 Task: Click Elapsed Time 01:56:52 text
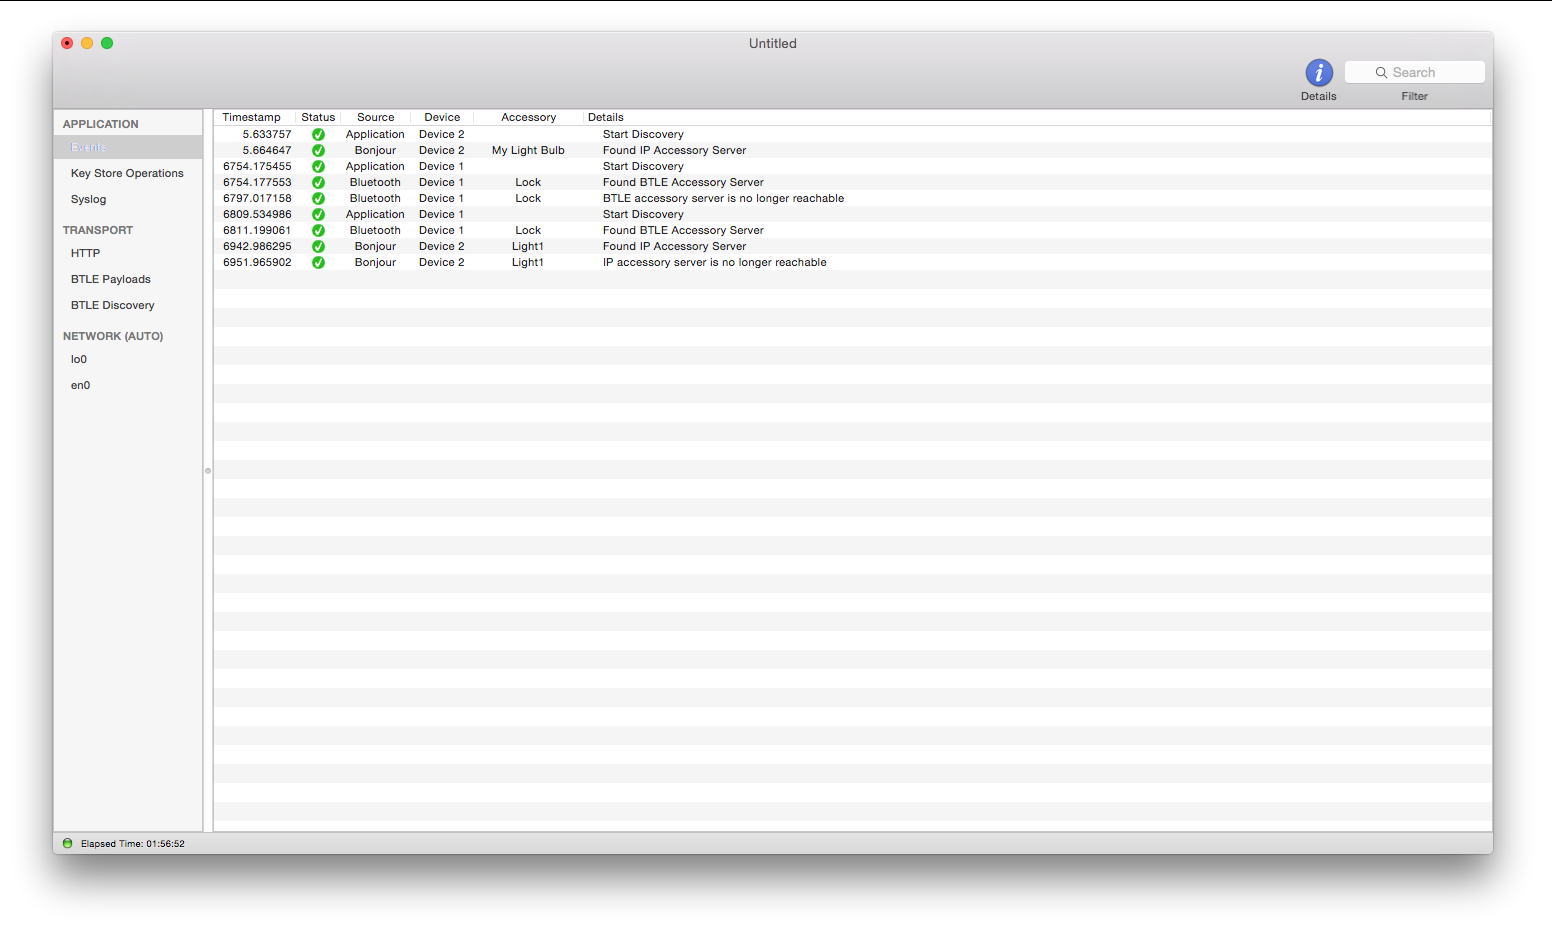133,844
